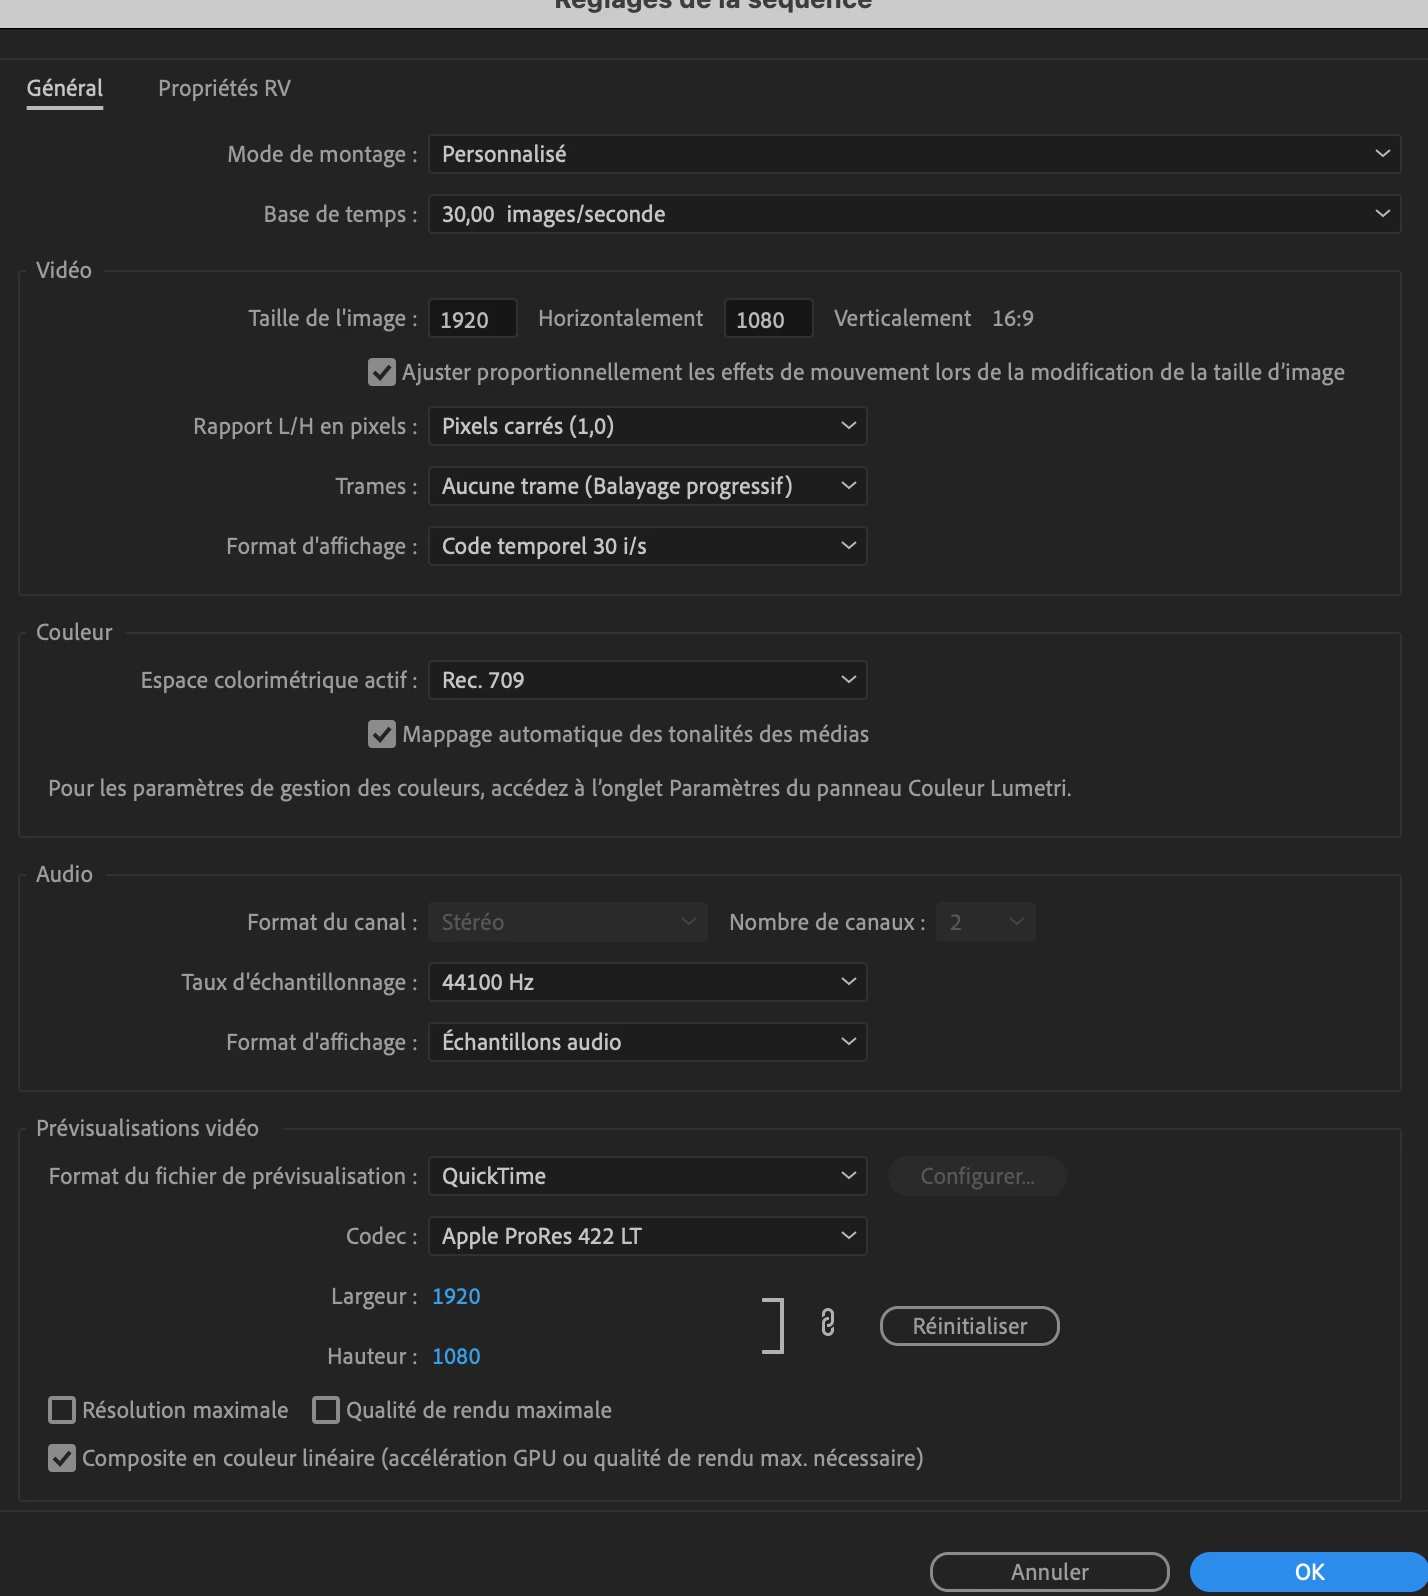
Task: Open the Espace colorimétrique actif dropdown
Action: 647,680
